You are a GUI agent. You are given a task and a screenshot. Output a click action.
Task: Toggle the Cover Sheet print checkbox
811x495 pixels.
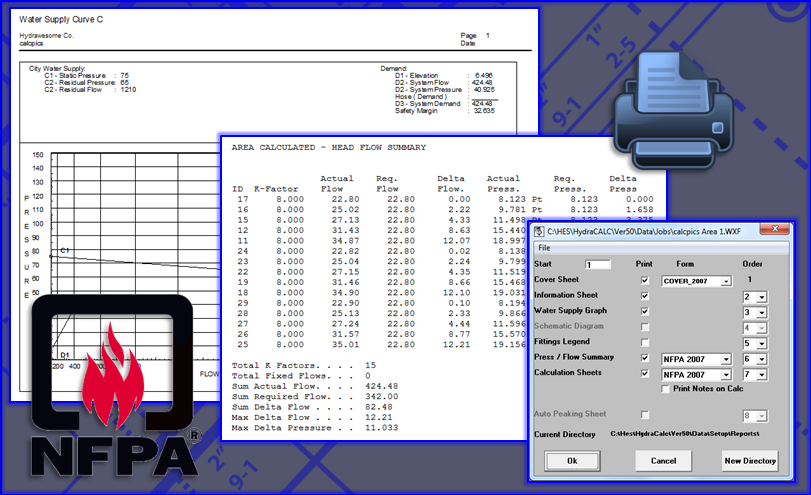point(645,281)
